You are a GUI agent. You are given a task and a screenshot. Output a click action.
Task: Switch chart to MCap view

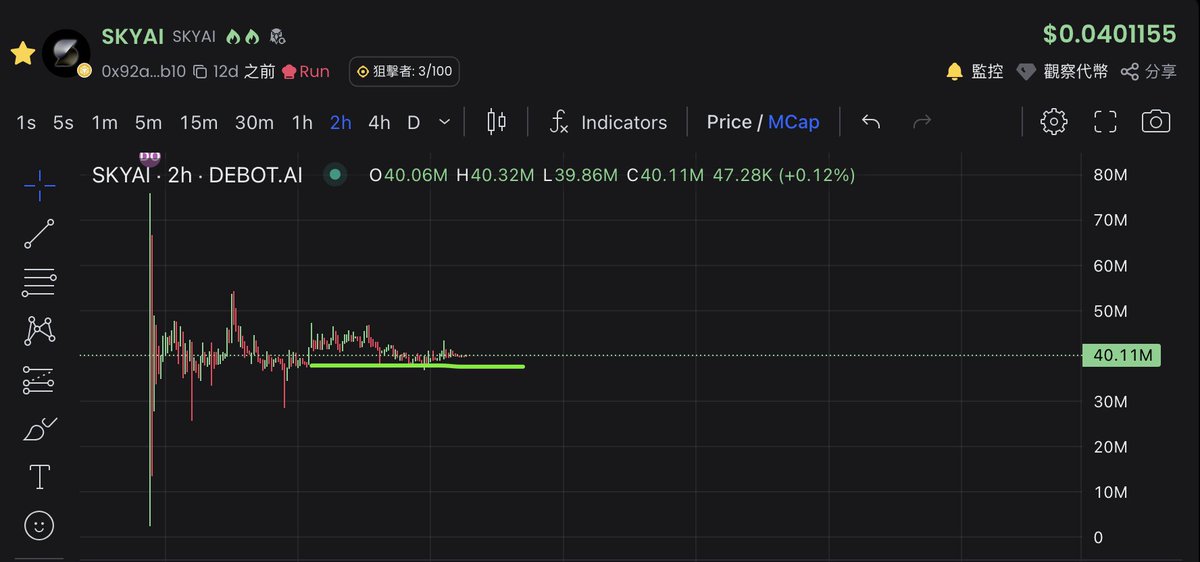793,122
